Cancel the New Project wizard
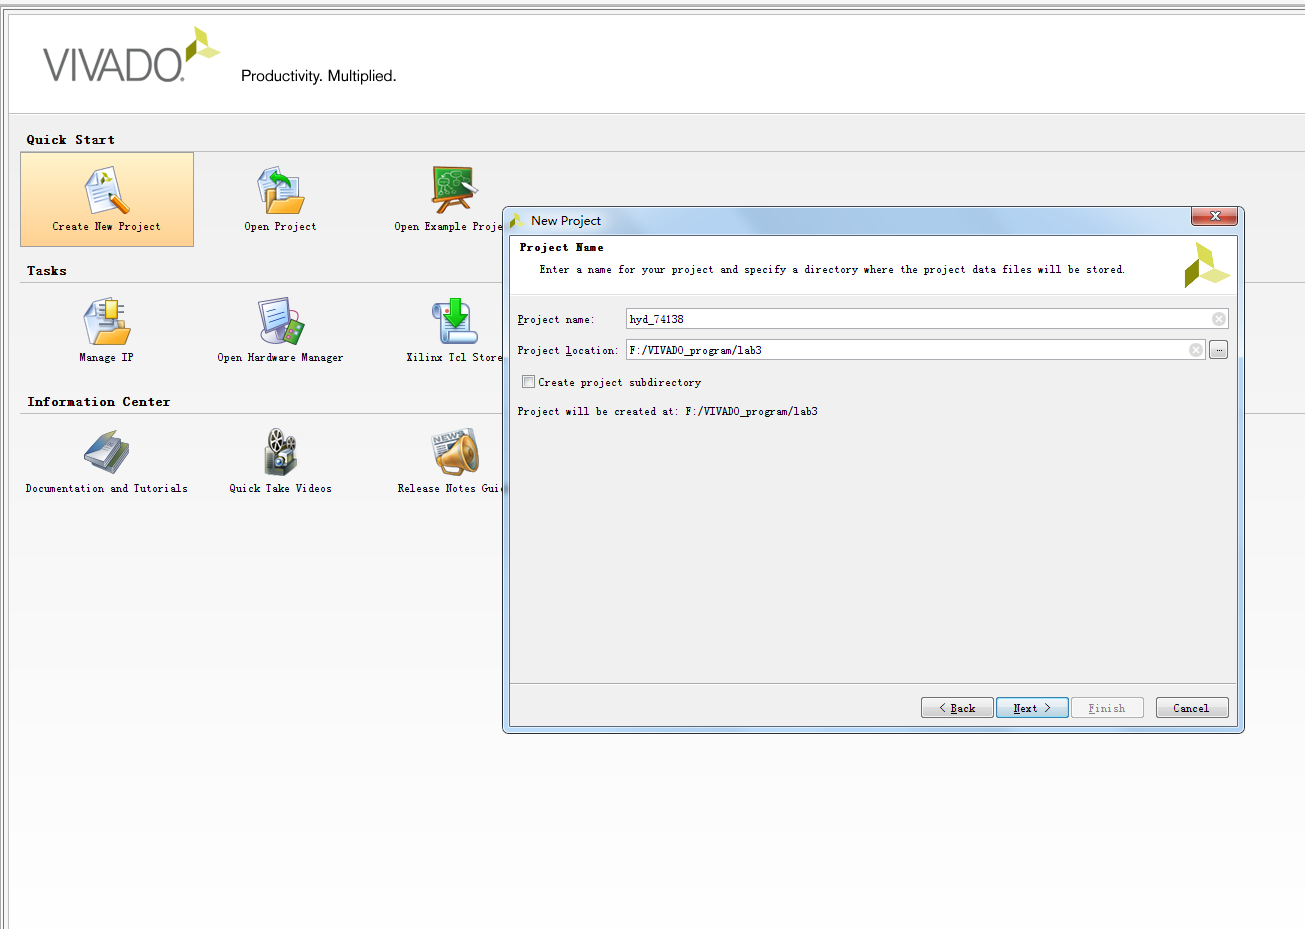Screen dimensions: 1305x929 coord(1191,708)
